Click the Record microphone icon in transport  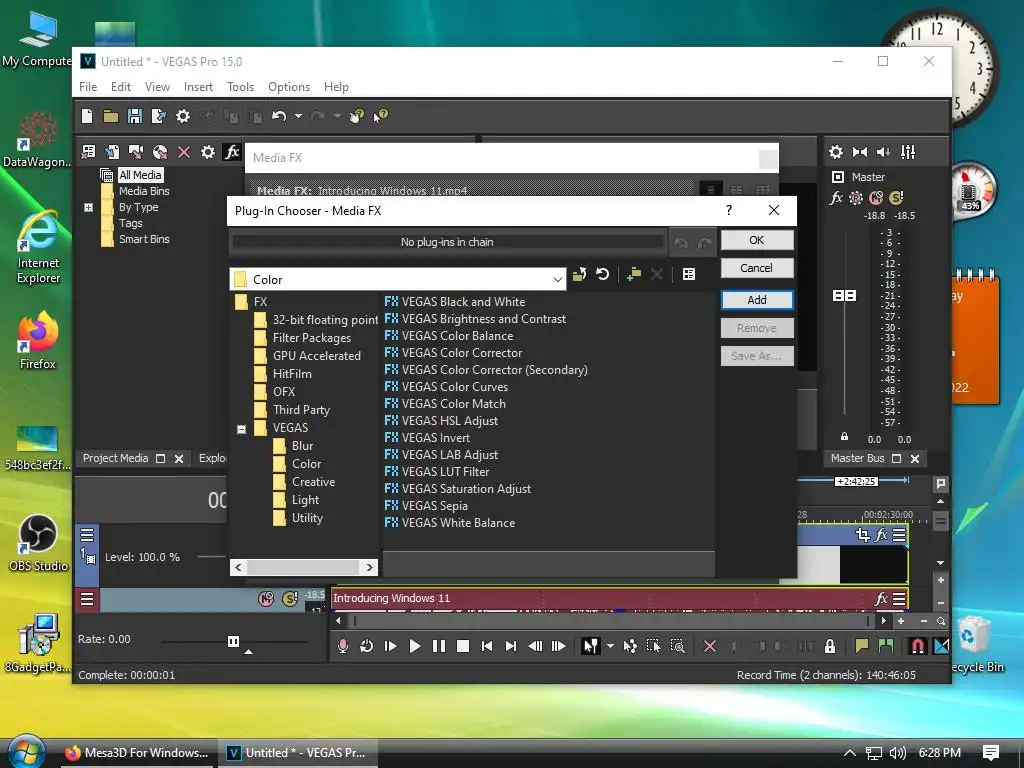tap(343, 647)
